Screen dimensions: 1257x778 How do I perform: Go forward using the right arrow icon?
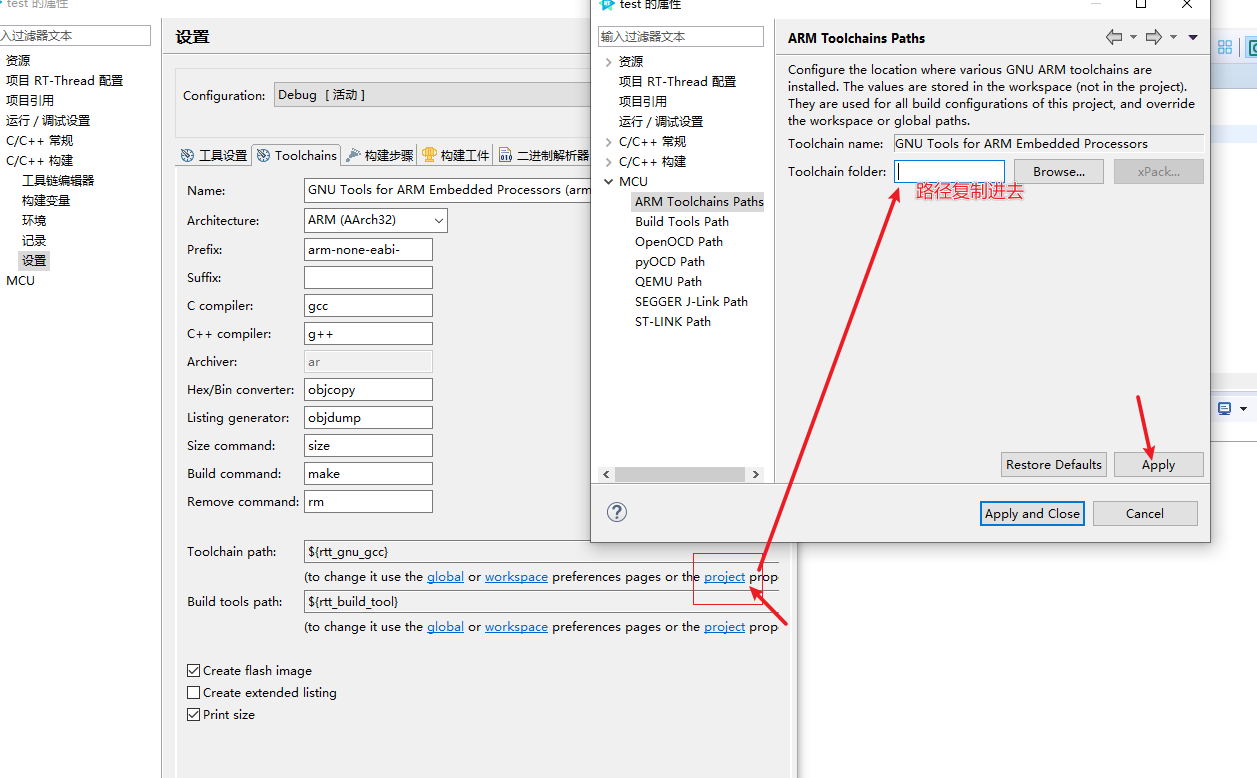coord(1154,37)
